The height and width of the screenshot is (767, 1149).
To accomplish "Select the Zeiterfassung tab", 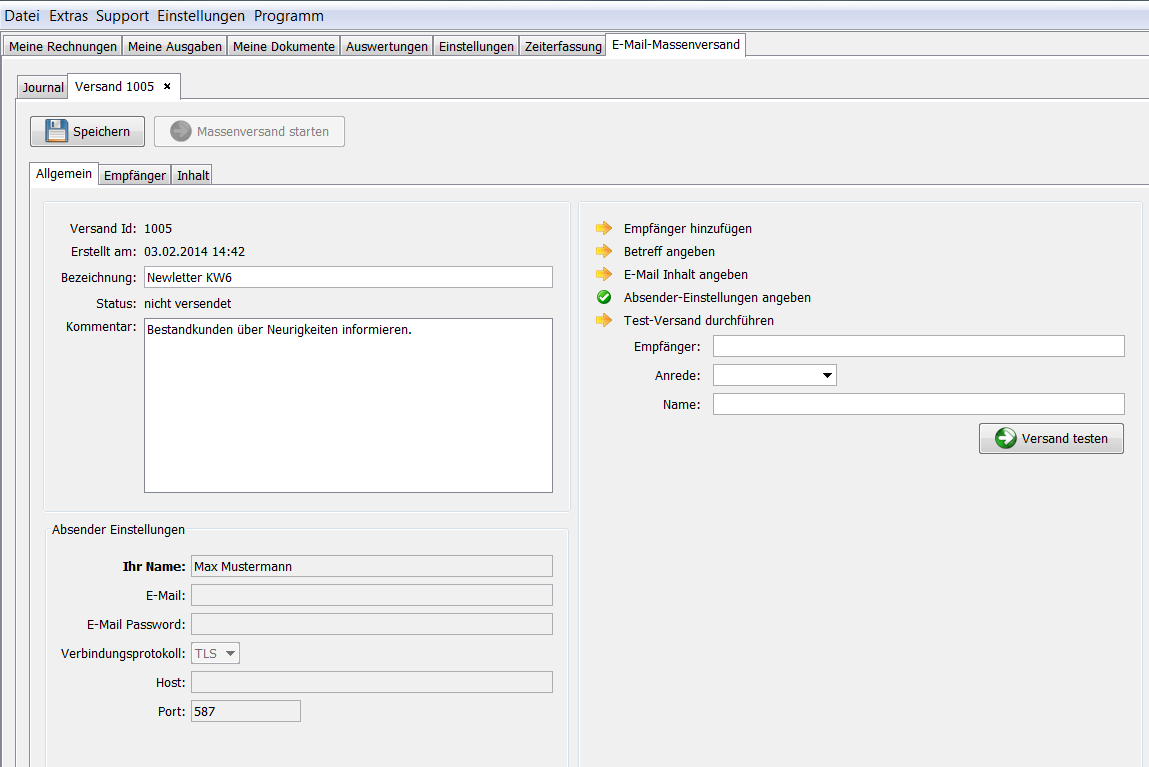I will click(x=562, y=46).
